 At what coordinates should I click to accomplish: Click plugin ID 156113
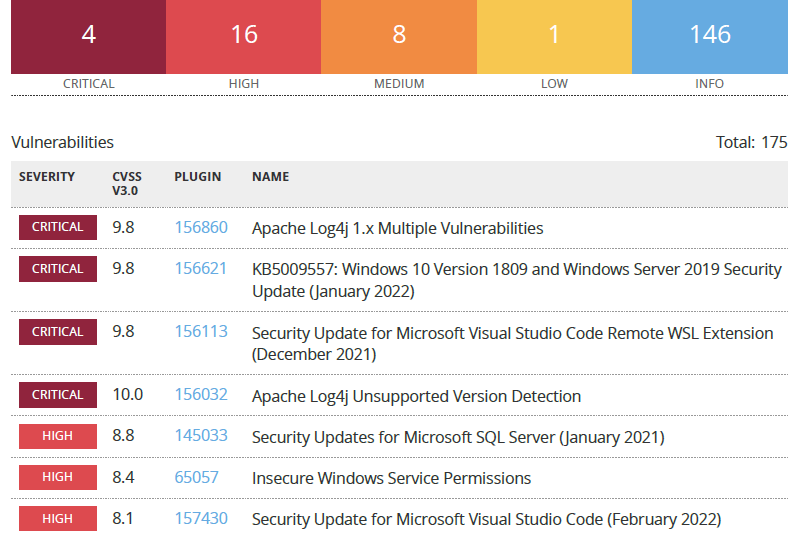(201, 332)
